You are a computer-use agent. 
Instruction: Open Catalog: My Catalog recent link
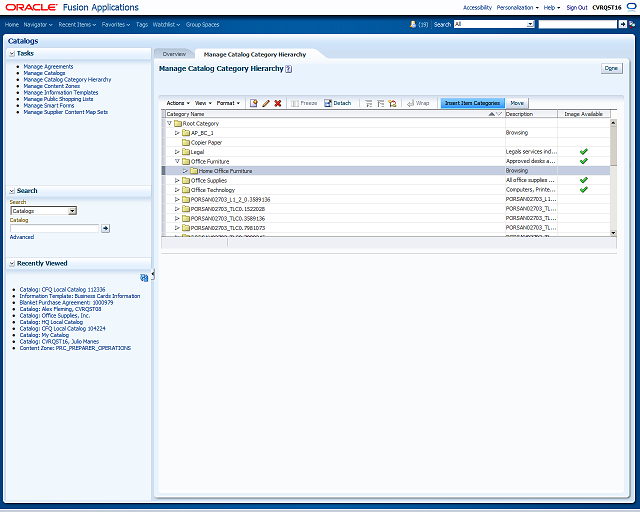[x=44, y=335]
